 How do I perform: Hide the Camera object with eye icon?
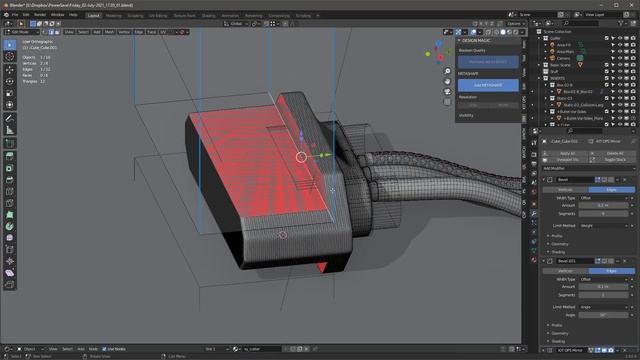(x=620, y=58)
